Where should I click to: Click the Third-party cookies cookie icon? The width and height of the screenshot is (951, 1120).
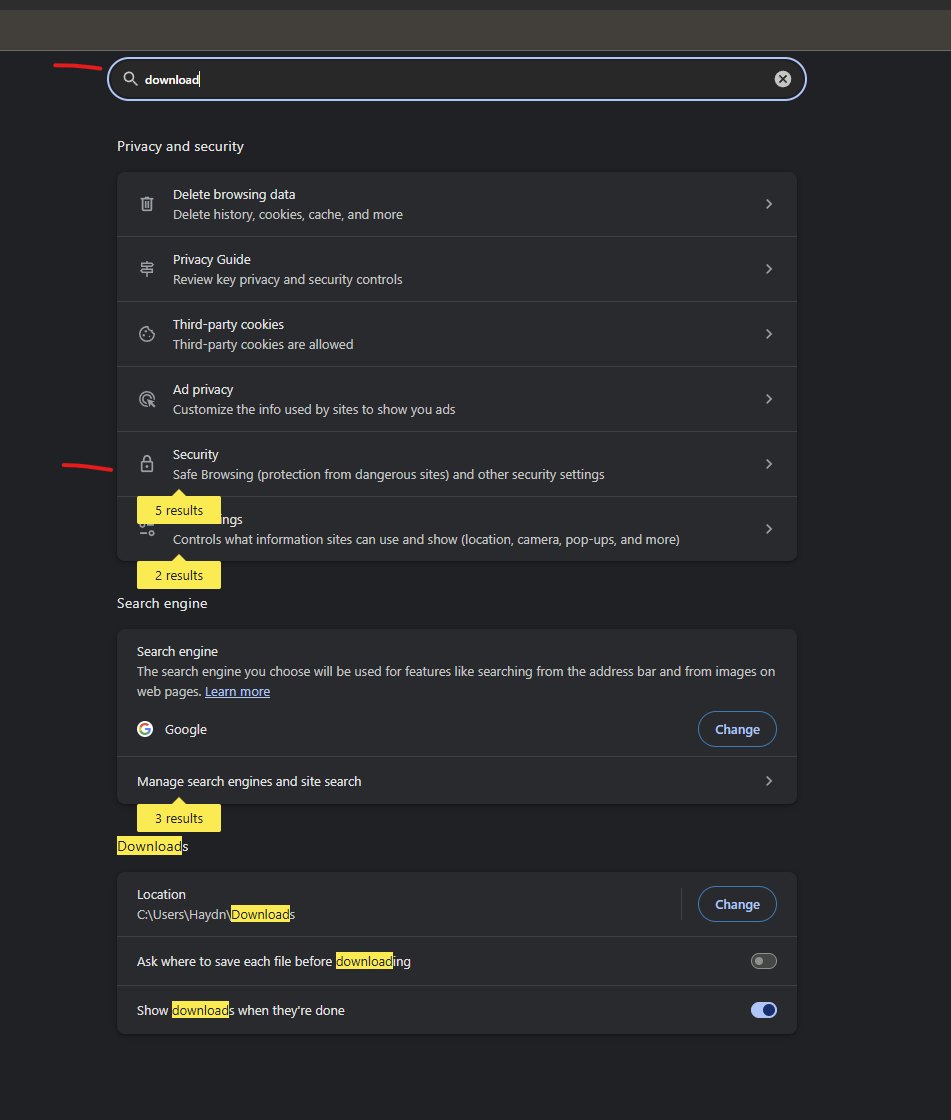147,334
